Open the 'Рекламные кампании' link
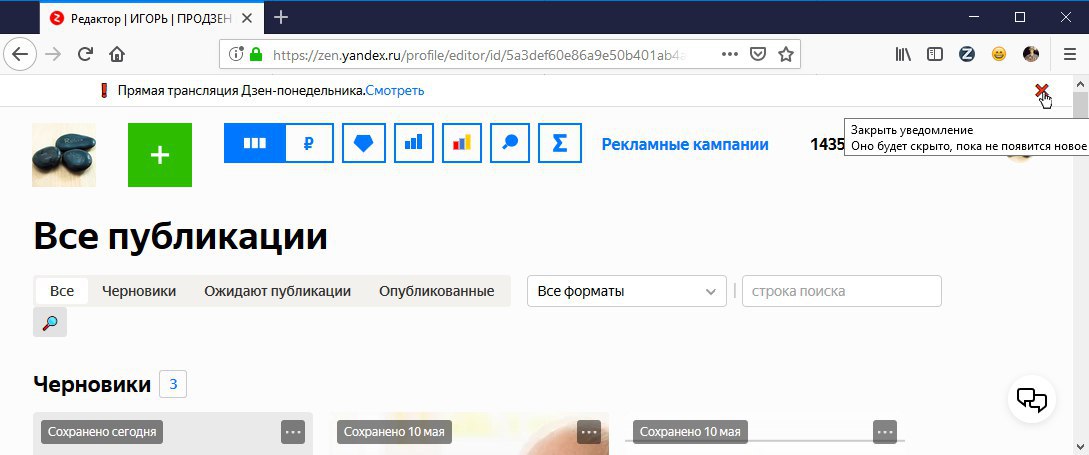 pos(685,144)
